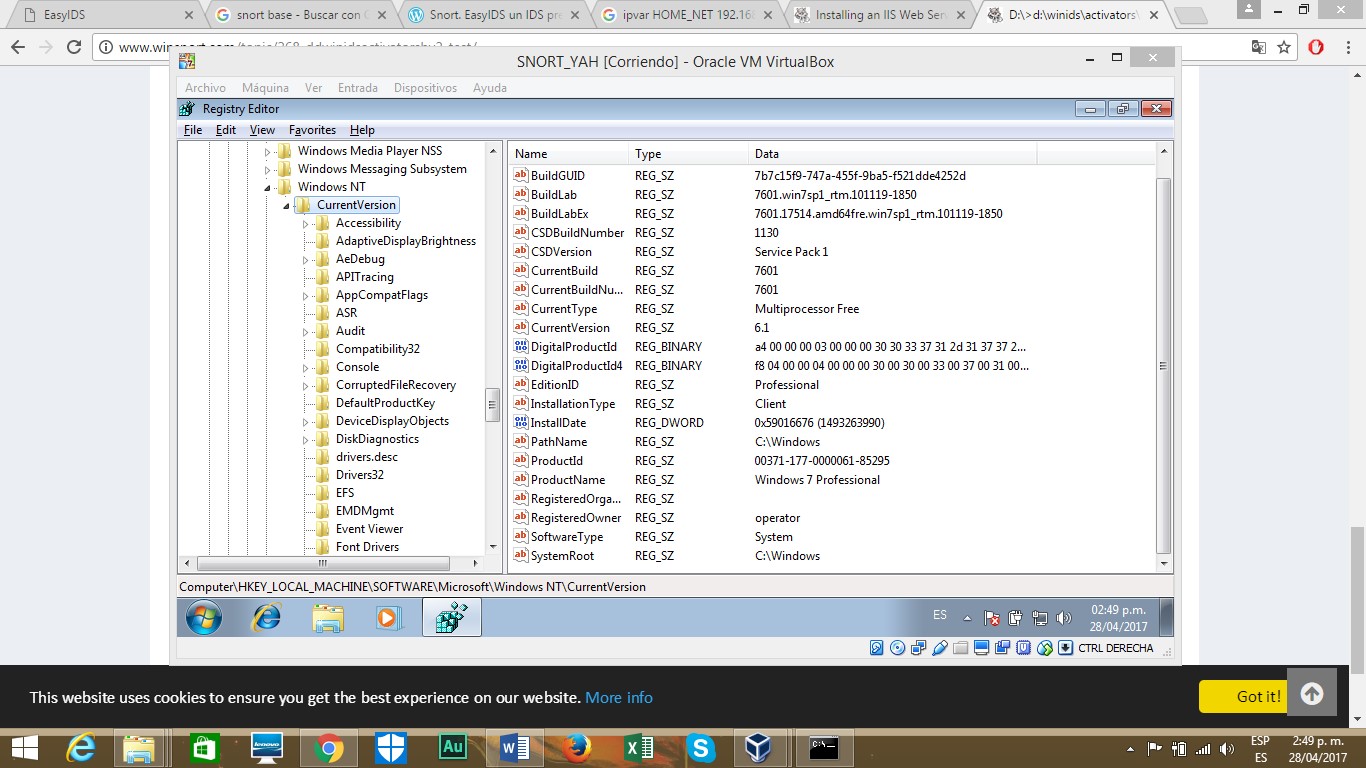Click the Windows 7 Start orb
1366x768 pixels.
(203, 618)
